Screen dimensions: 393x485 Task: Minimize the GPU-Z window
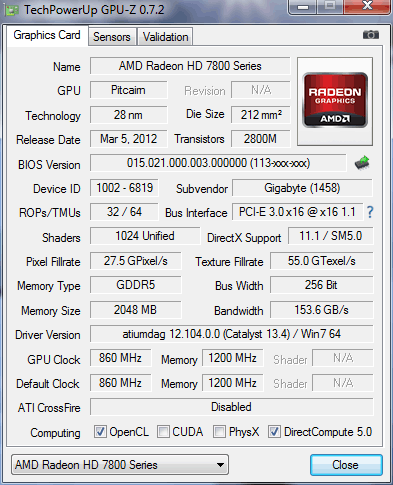coord(303,7)
